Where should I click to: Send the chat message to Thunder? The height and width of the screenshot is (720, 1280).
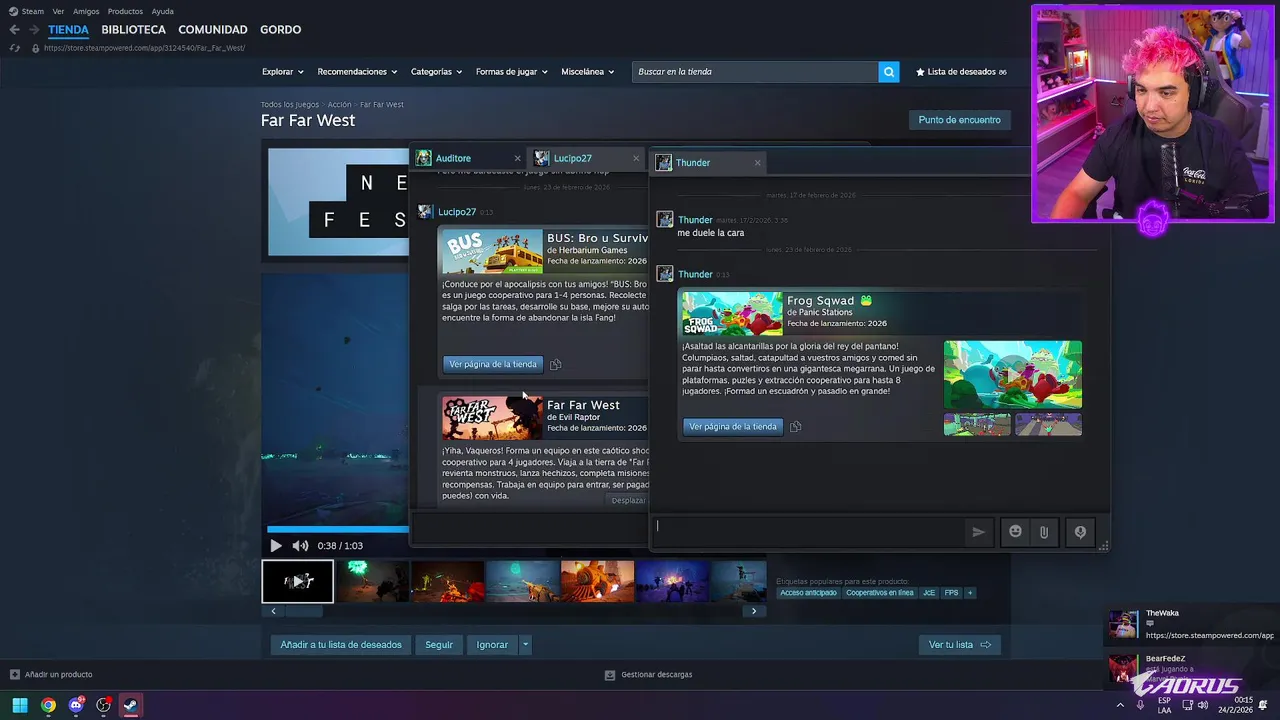pyautogui.click(x=978, y=532)
